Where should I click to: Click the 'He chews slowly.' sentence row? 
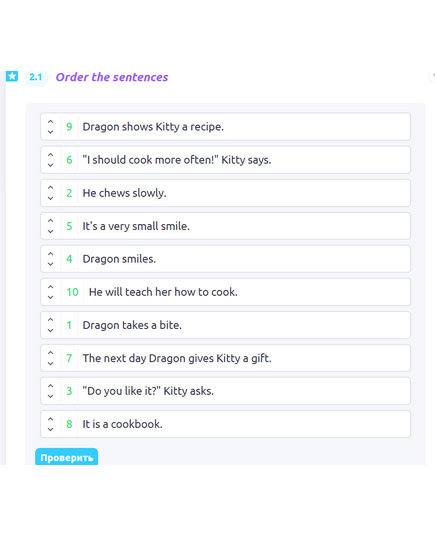(x=225, y=193)
